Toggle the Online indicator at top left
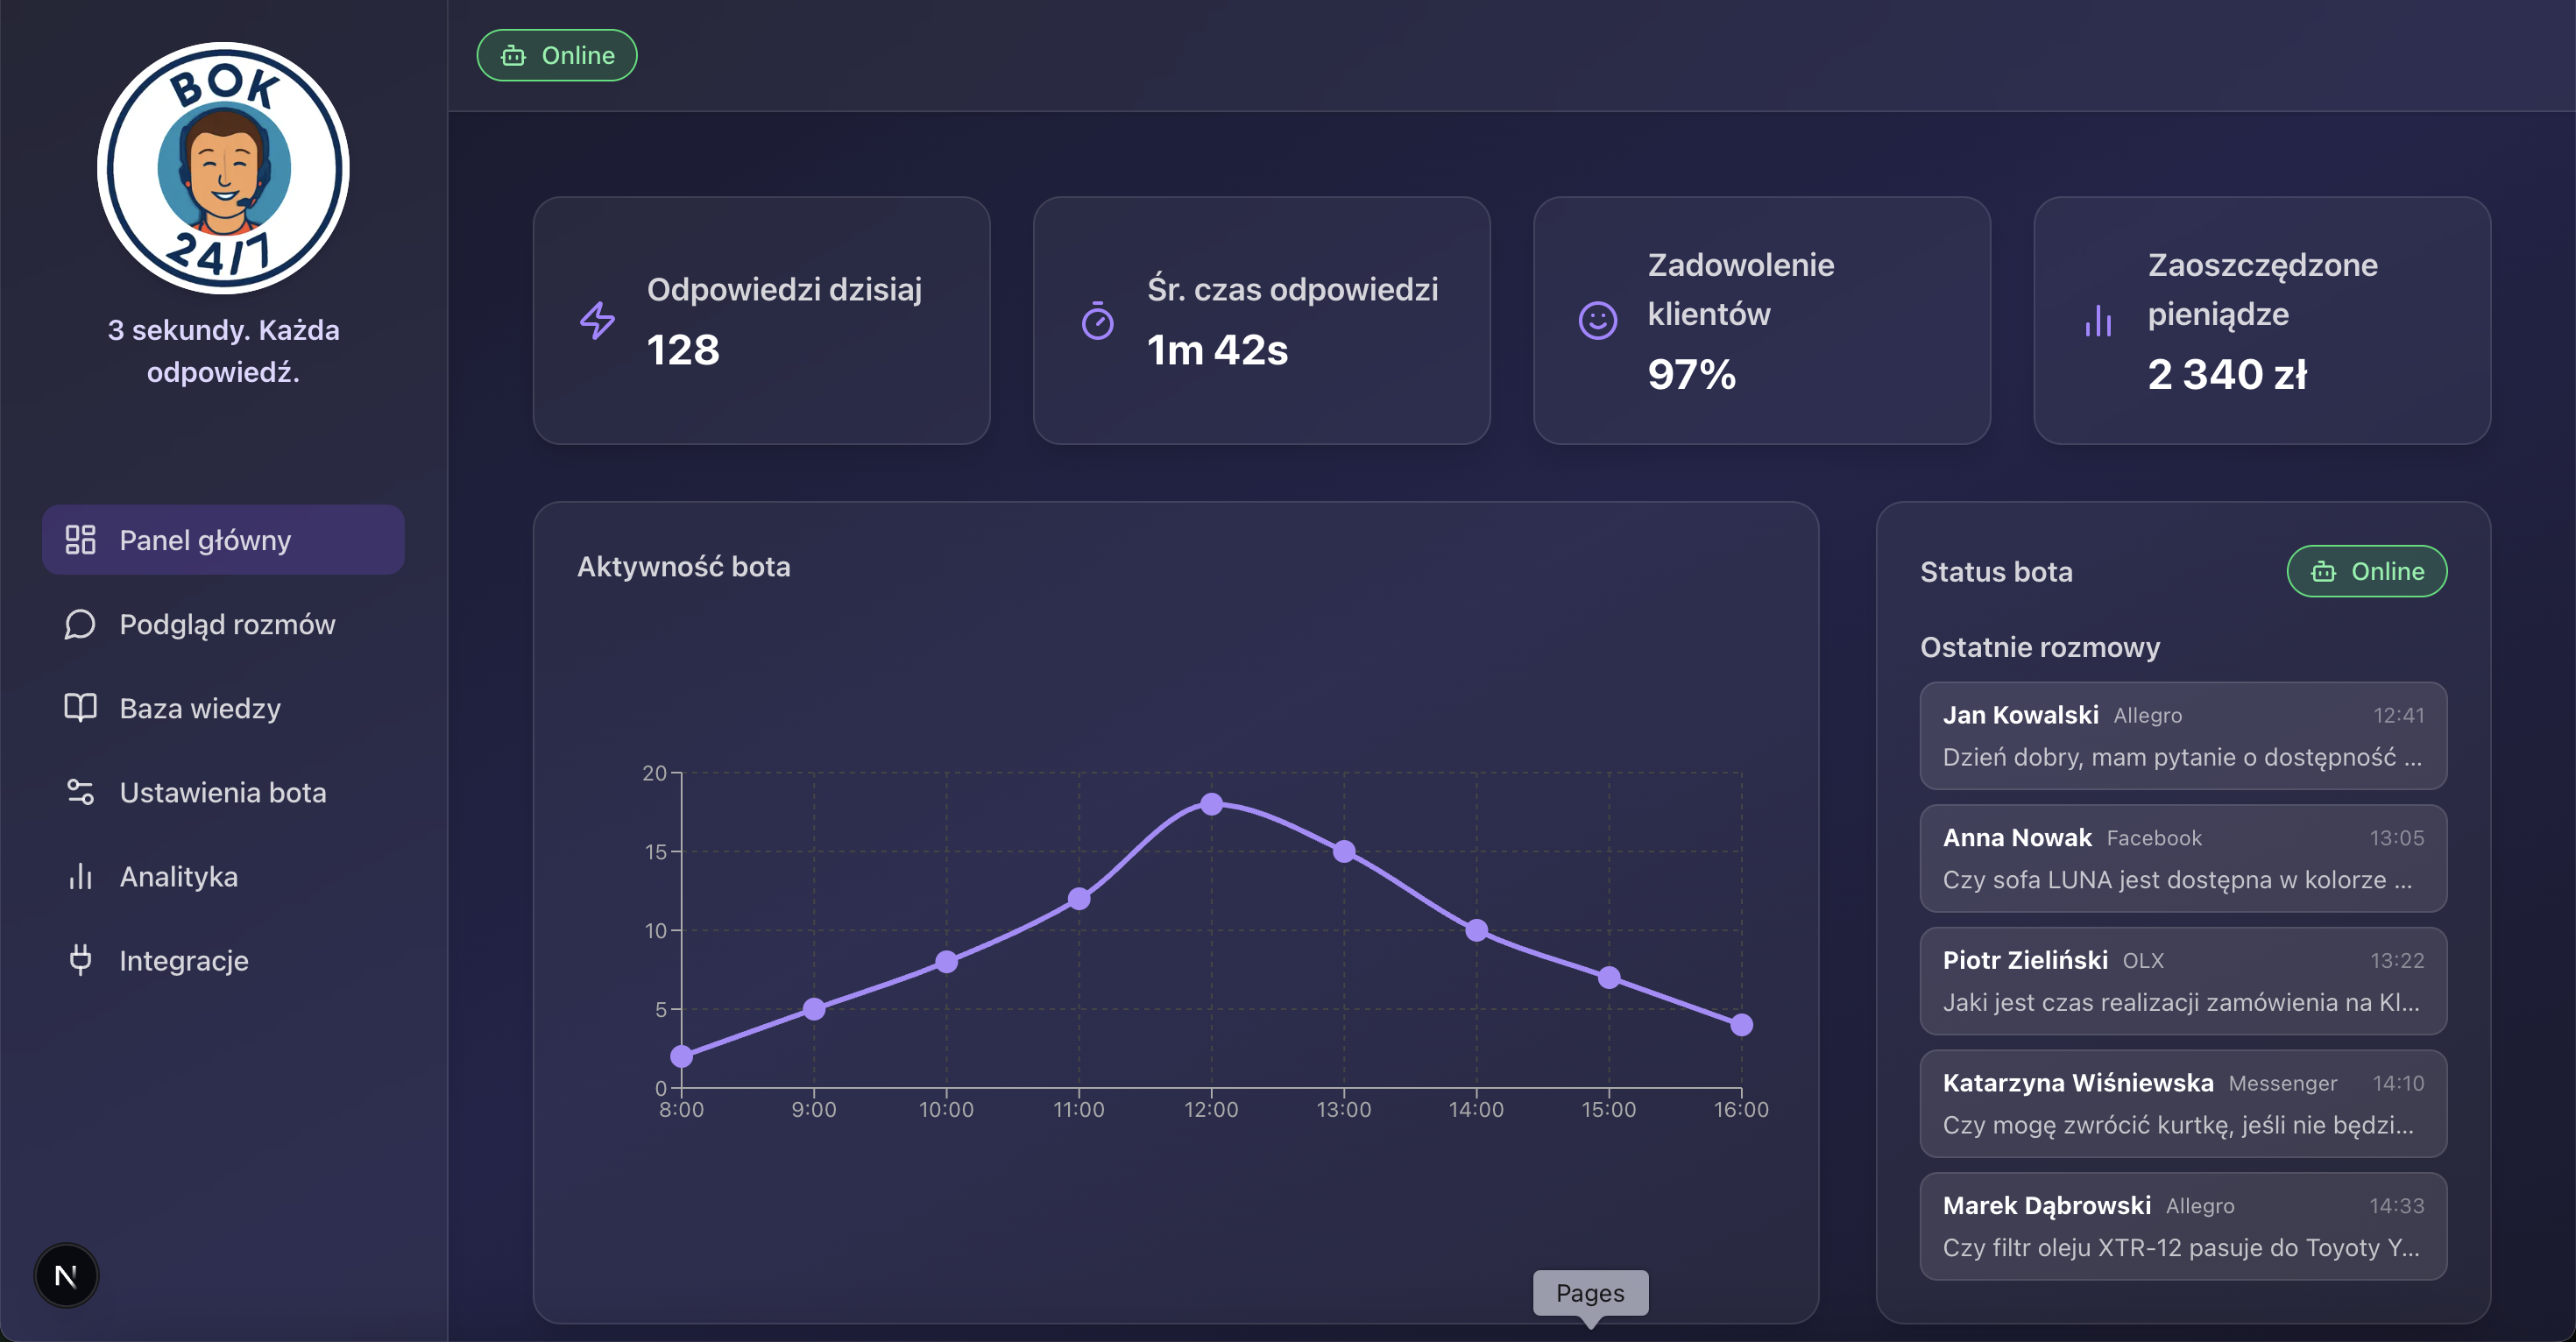The image size is (2576, 1342). (556, 55)
